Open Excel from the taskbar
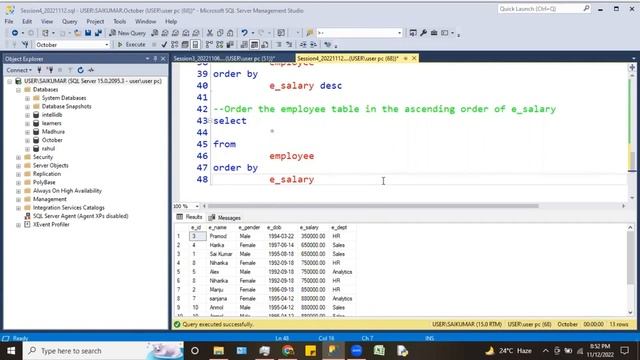 click(379, 351)
